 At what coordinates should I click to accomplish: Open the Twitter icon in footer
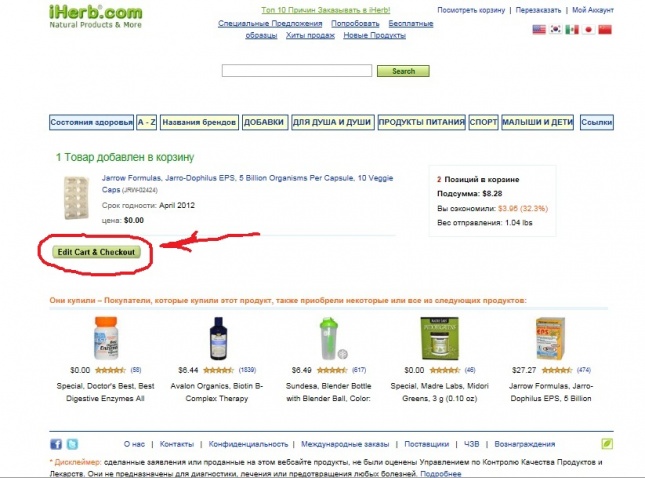(x=72, y=444)
